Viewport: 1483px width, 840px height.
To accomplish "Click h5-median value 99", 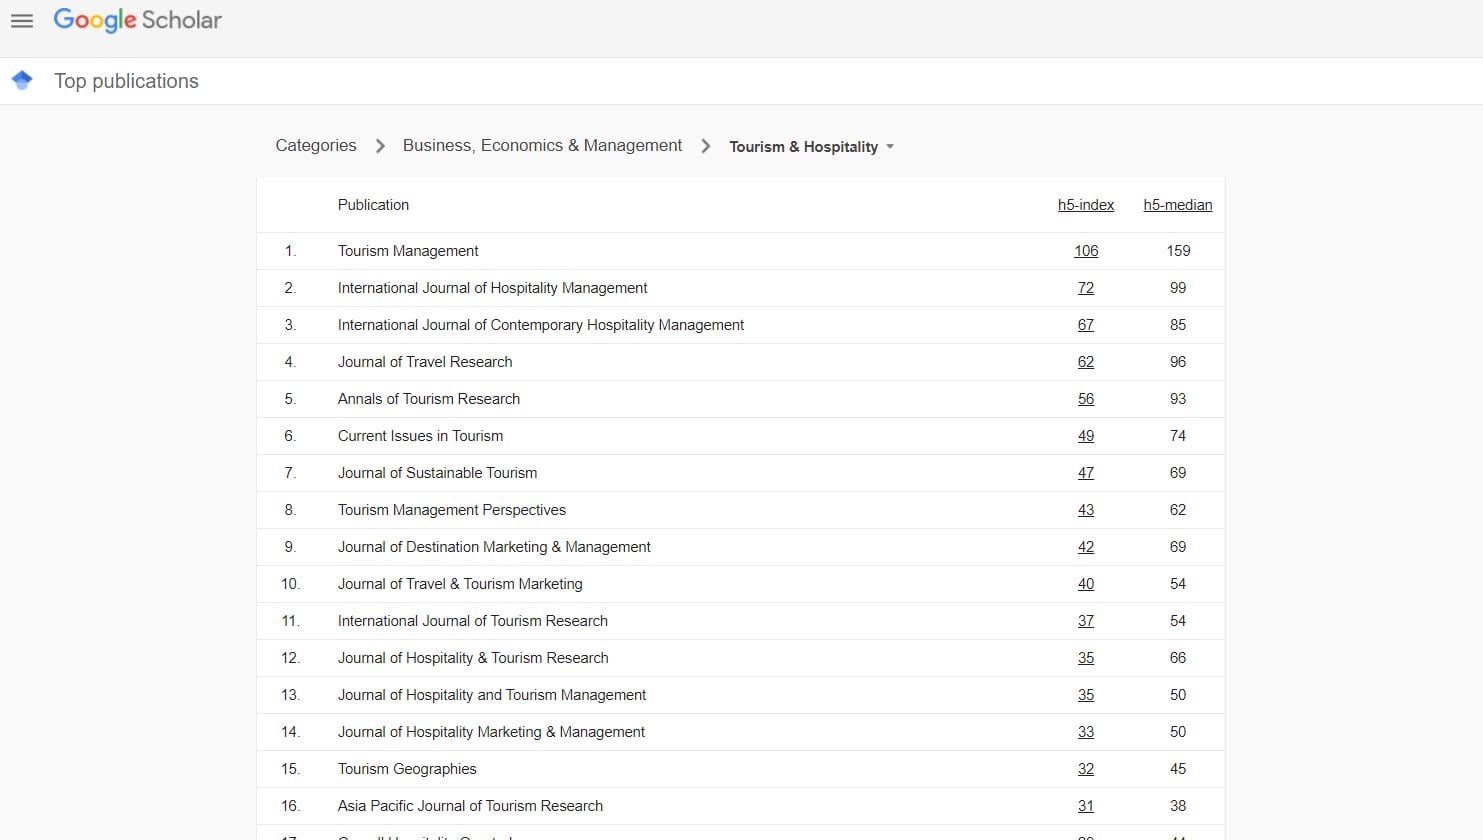I will click(1178, 288).
